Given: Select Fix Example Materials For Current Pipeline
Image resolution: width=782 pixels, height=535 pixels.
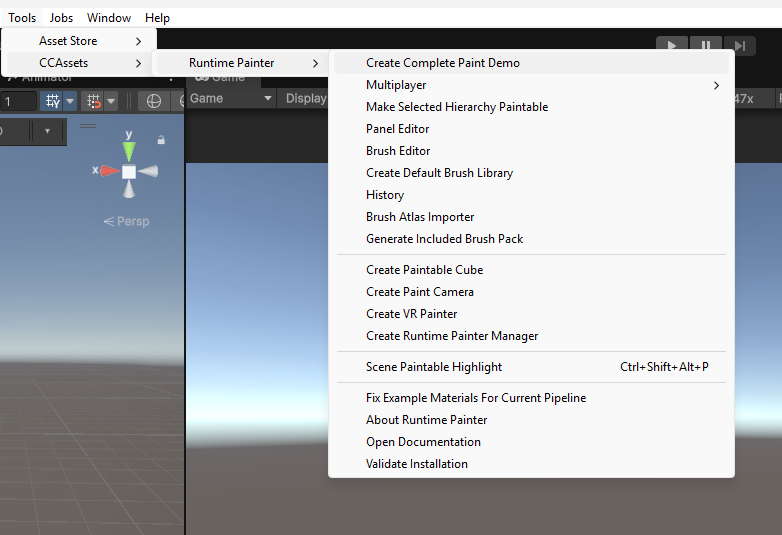Looking at the screenshot, I should 531,398.
